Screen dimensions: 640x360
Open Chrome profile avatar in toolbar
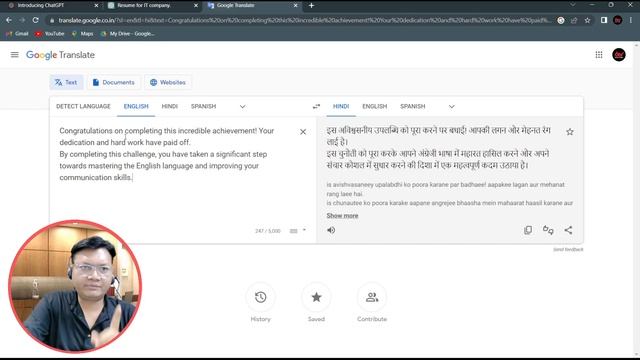click(618, 20)
